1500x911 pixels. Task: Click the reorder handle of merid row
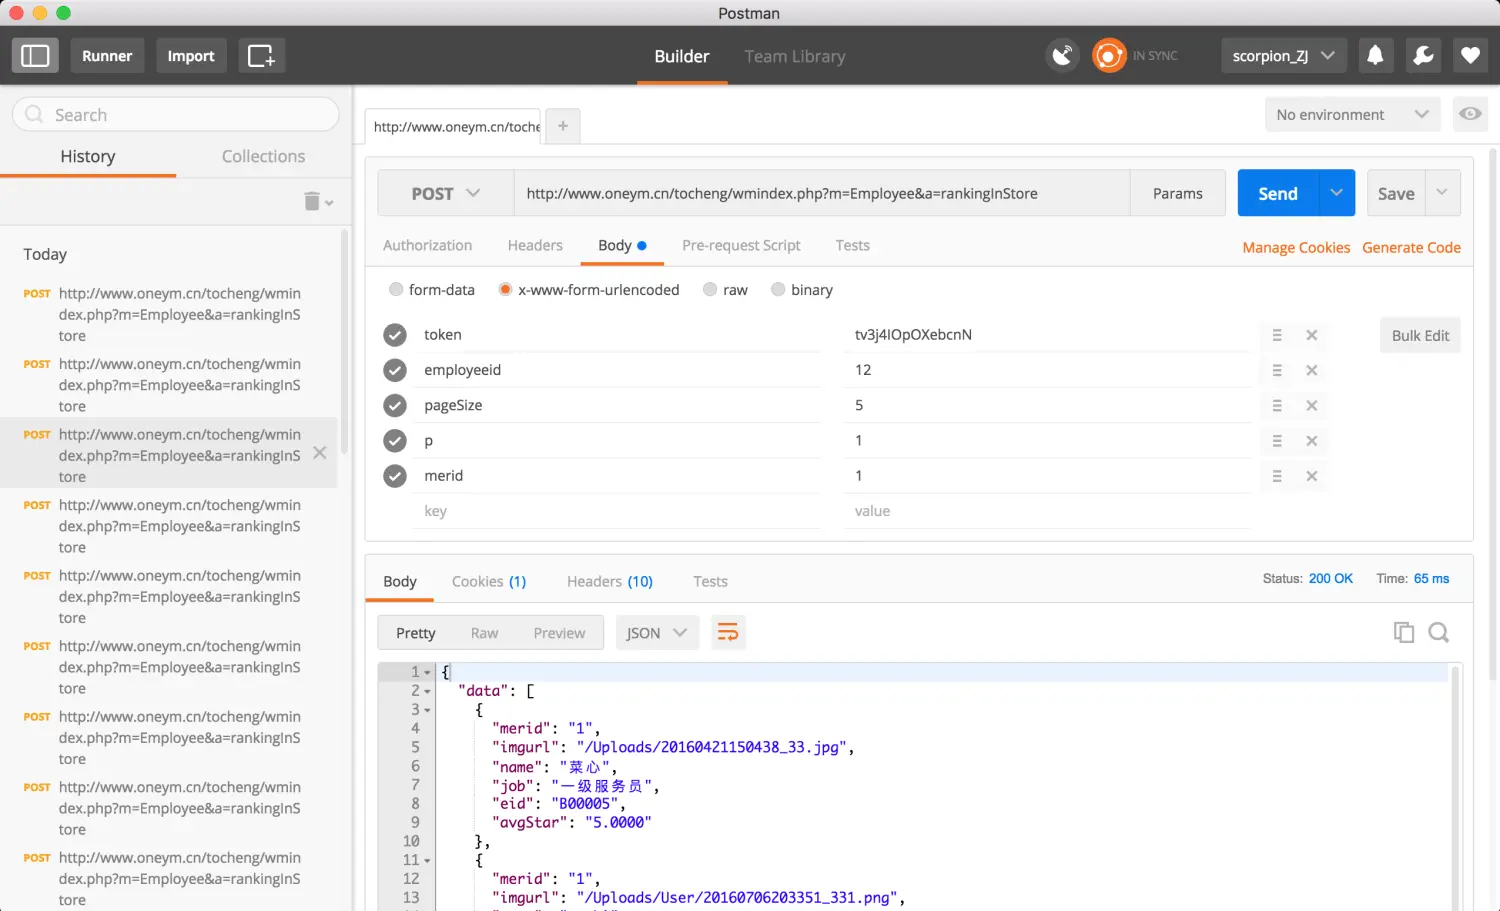point(1277,476)
